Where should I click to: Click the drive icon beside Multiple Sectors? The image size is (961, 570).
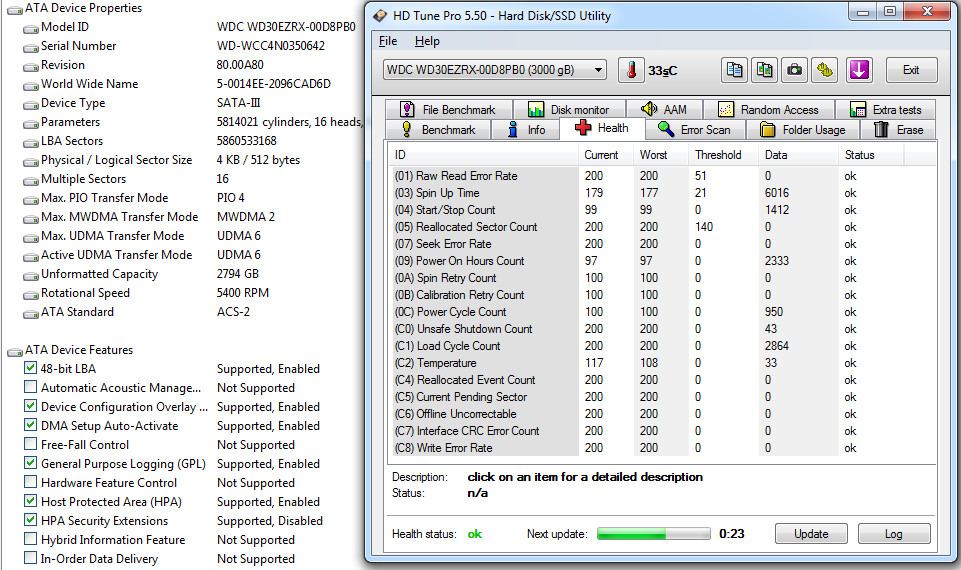pos(30,180)
